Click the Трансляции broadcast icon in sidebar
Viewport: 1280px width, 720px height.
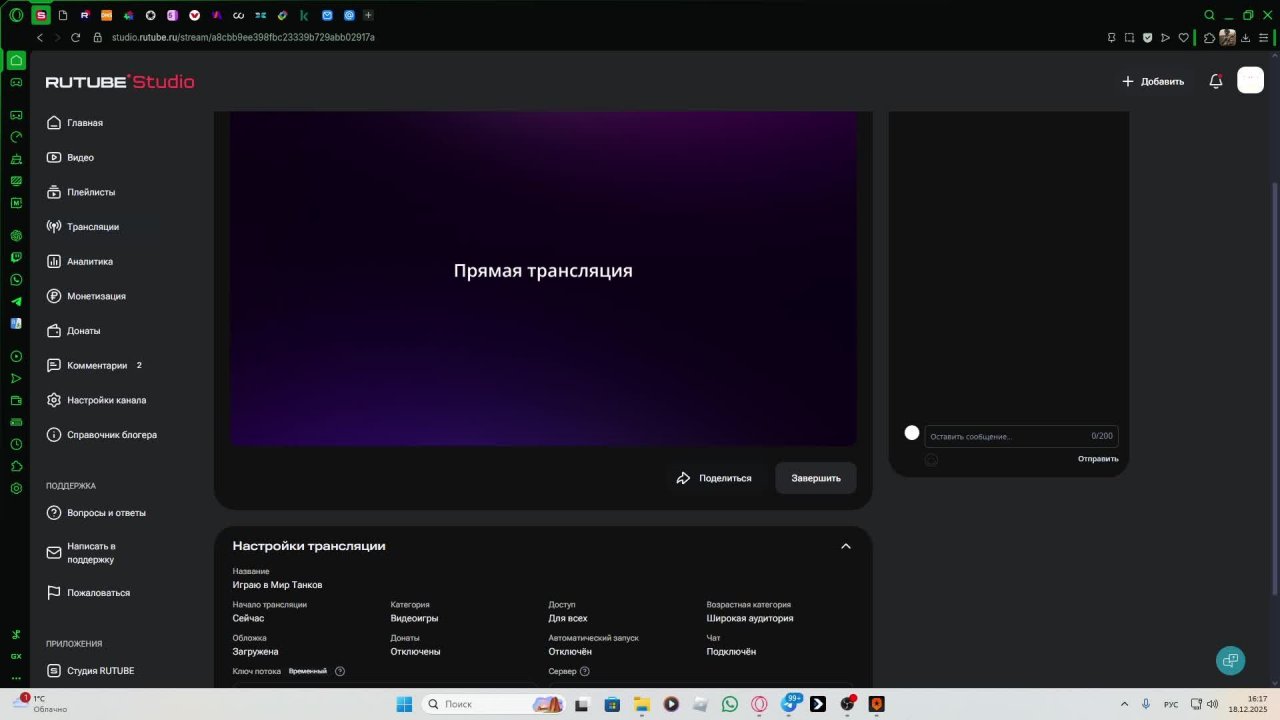click(x=54, y=227)
